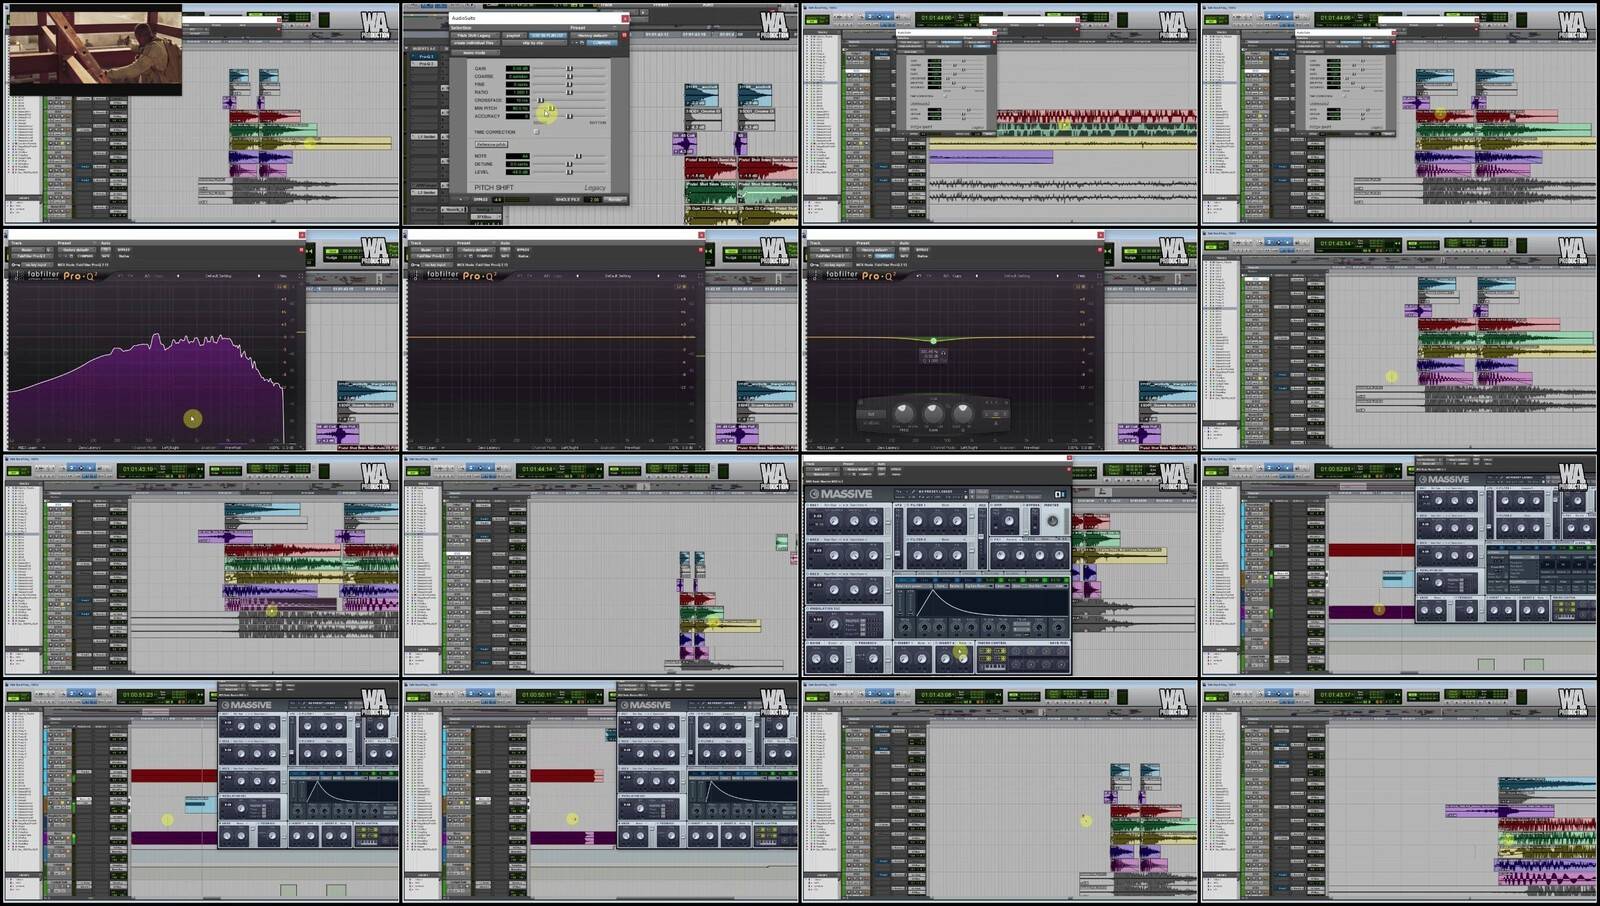Click the Massive view toggle icon at top right
This screenshot has height=906, width=1600.
click(1060, 494)
